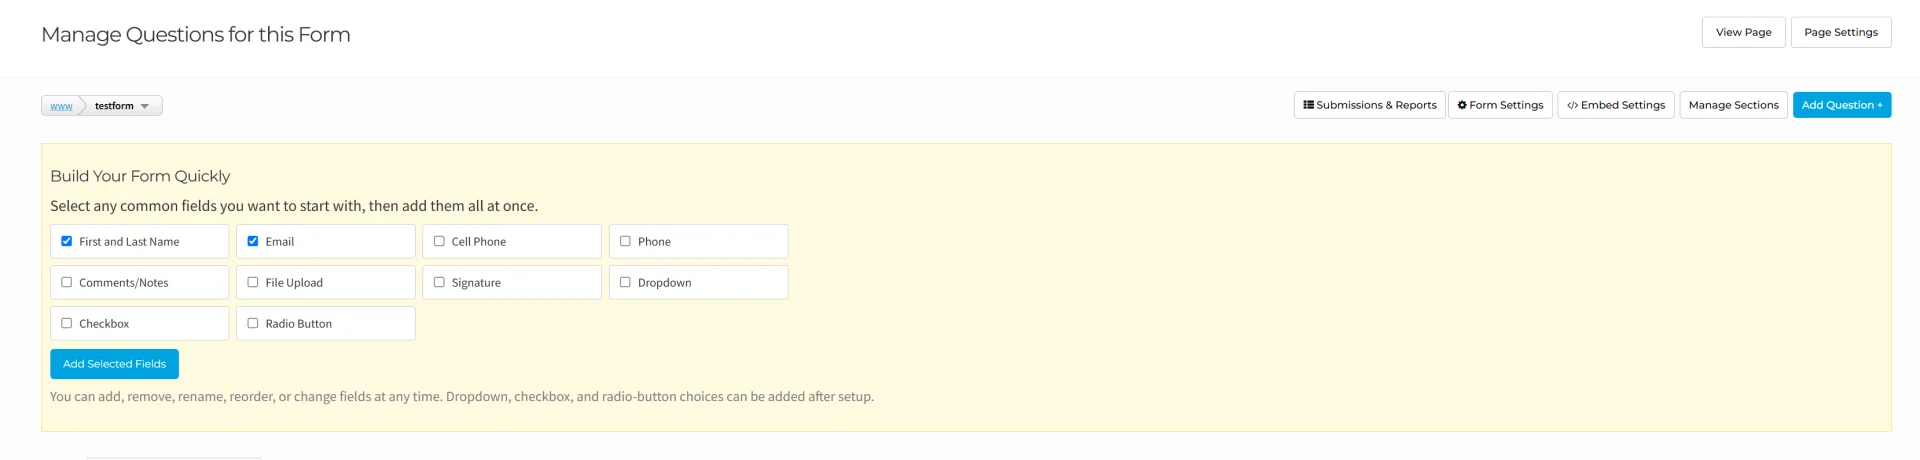Click the Add Question + button
This screenshot has width=1920, height=460.
[x=1841, y=105]
